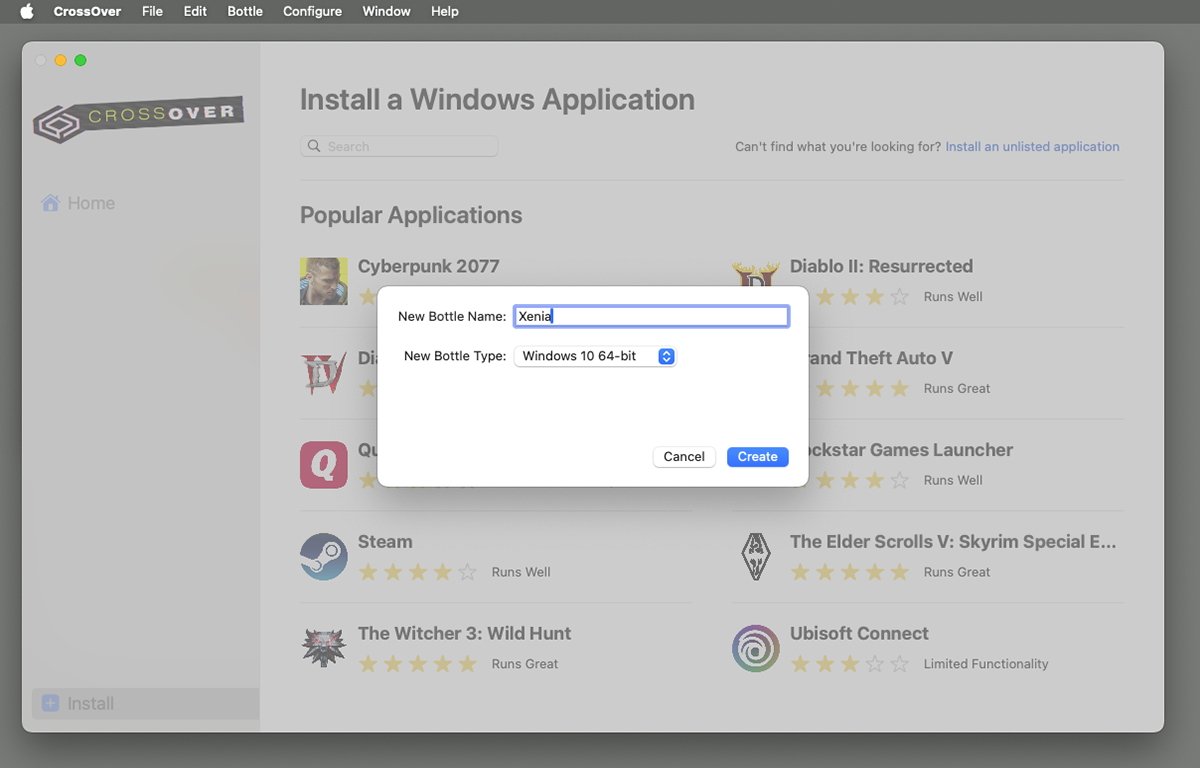Select the Skyrim dragon emblem icon
The height and width of the screenshot is (768, 1200).
[x=756, y=557]
